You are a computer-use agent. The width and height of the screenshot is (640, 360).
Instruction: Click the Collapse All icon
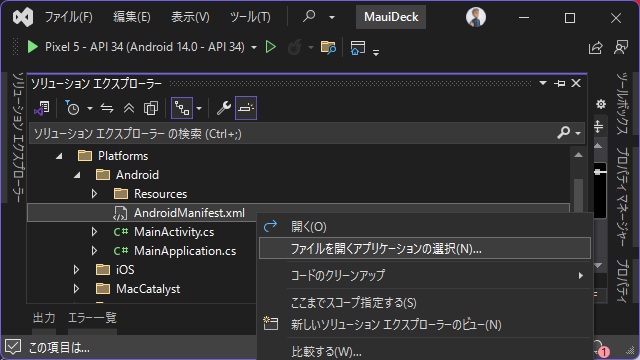pyautogui.click(x=129, y=108)
